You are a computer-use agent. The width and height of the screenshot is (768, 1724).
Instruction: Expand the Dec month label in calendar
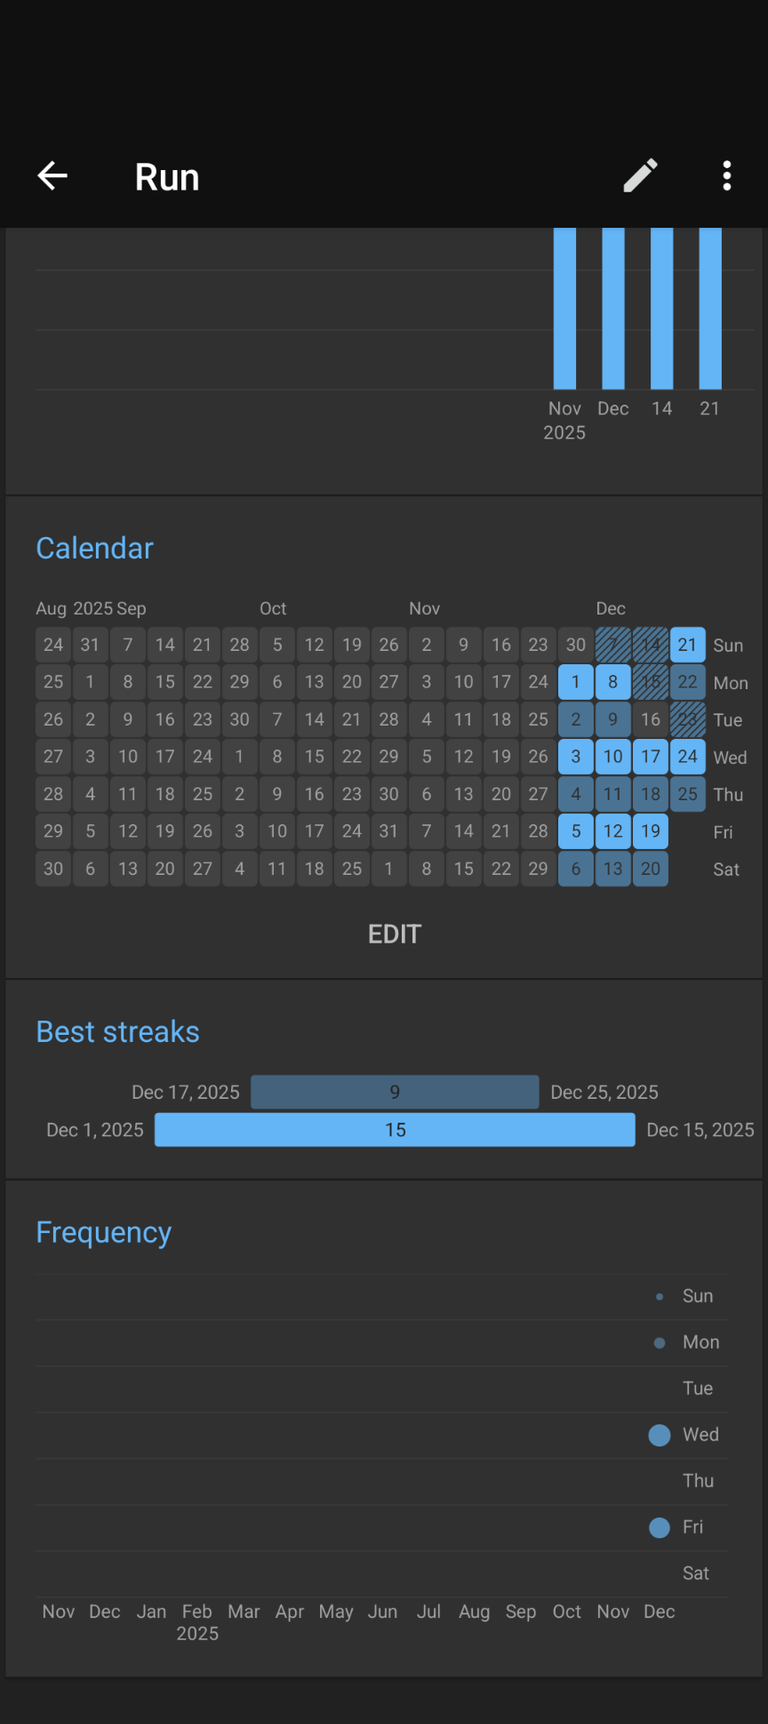click(x=611, y=608)
